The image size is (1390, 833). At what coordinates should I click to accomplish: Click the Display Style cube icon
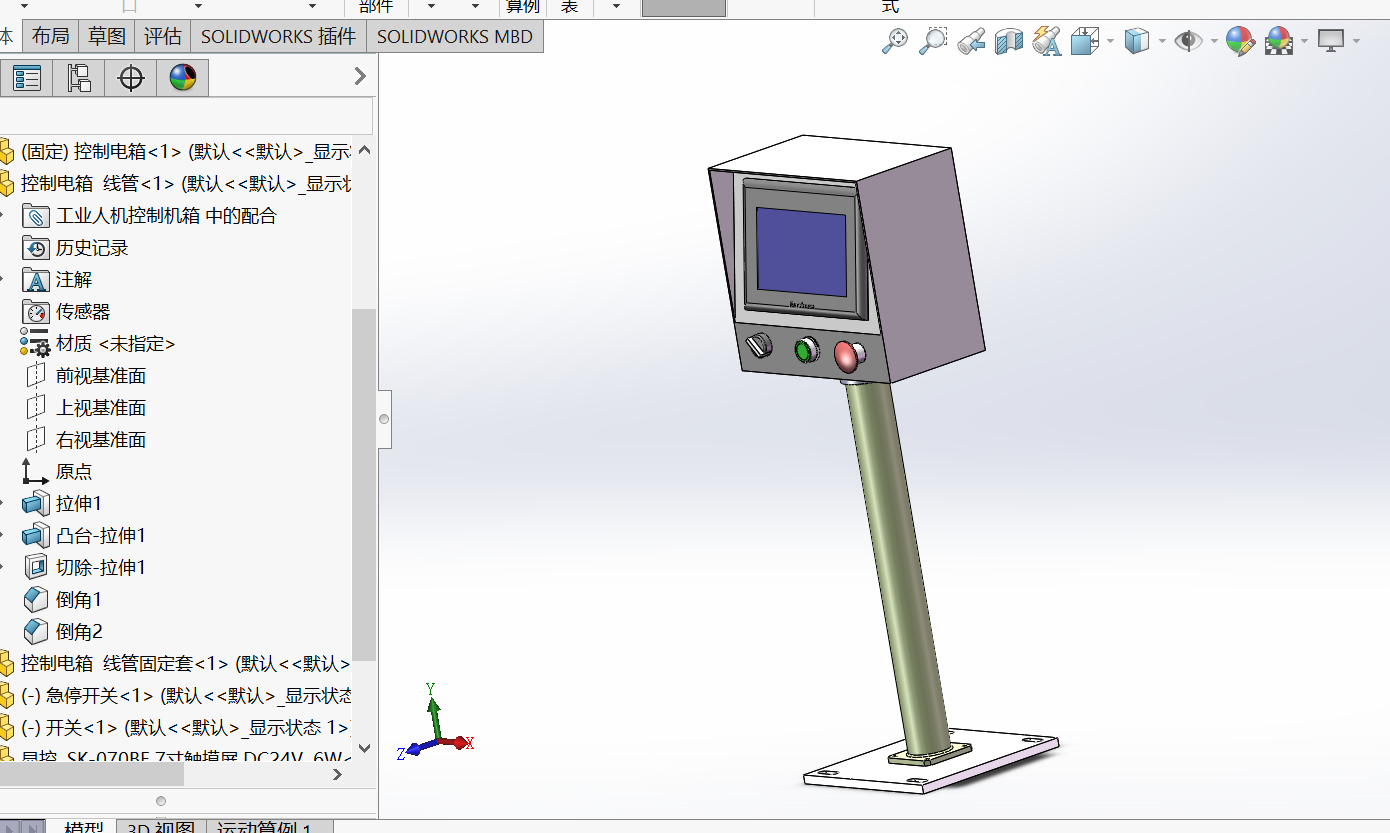(1137, 41)
